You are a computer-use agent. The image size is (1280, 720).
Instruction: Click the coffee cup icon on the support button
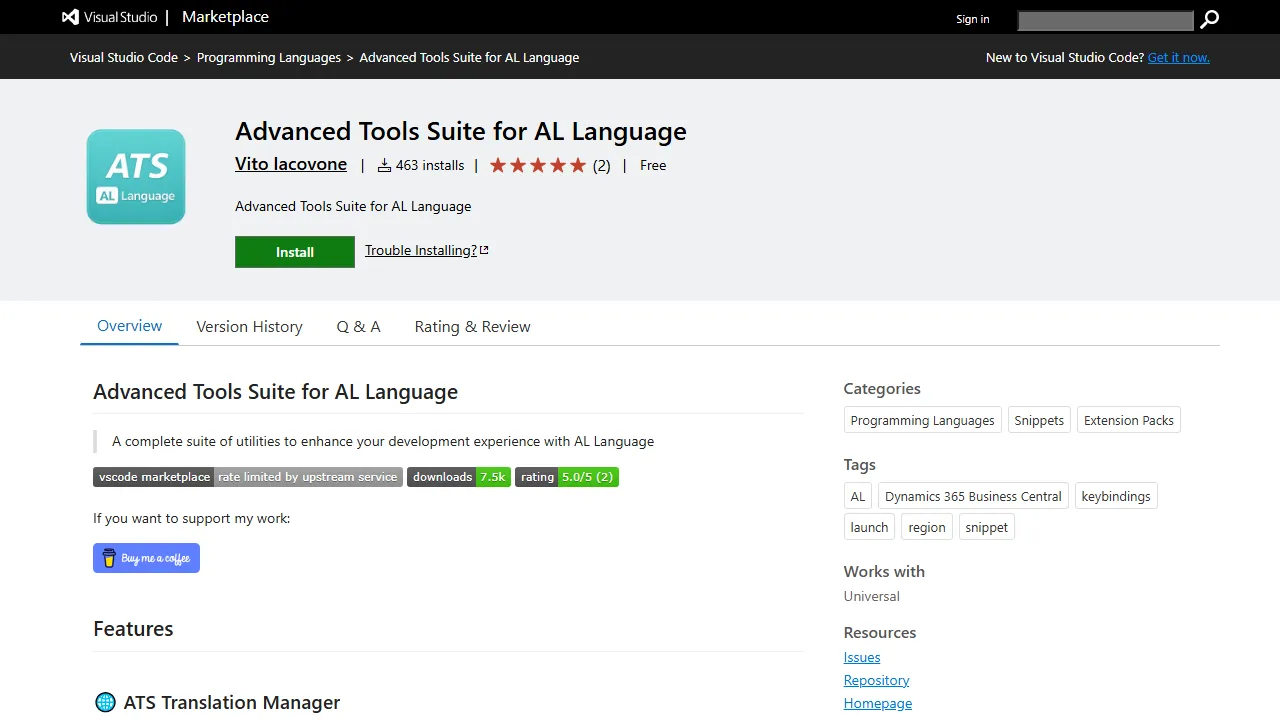(107, 558)
